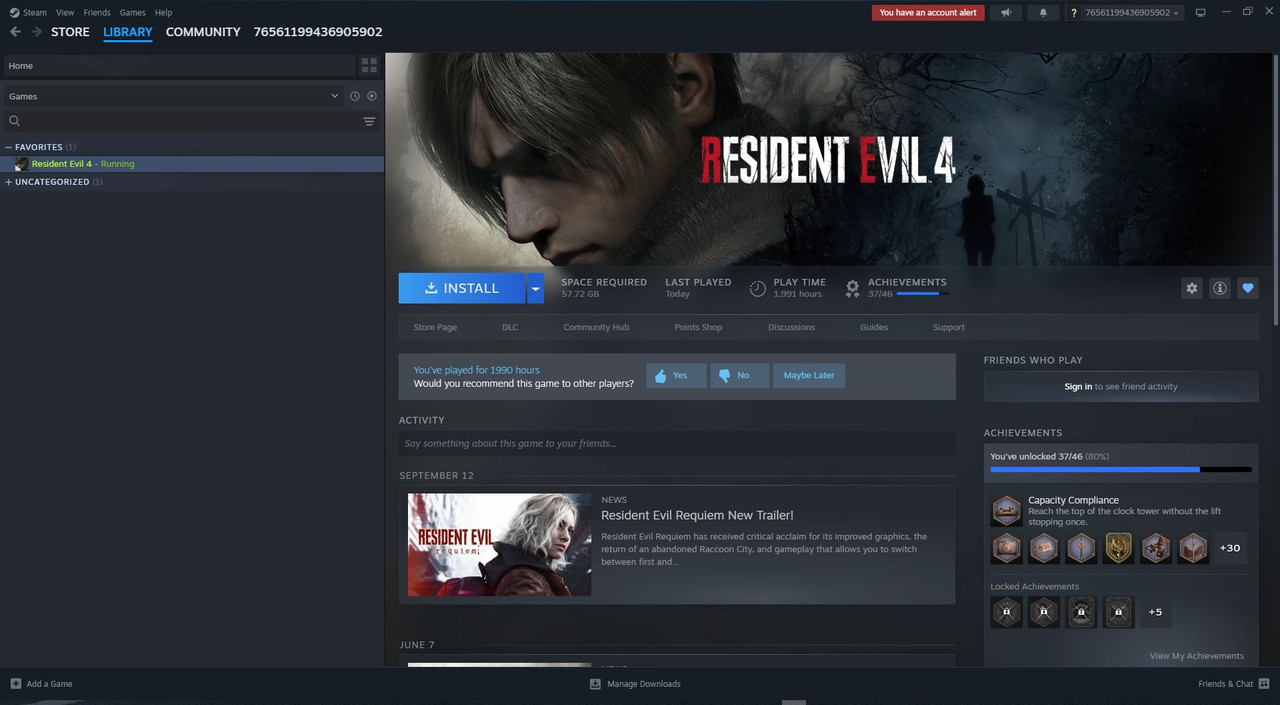Click the account alert red button

click(928, 13)
